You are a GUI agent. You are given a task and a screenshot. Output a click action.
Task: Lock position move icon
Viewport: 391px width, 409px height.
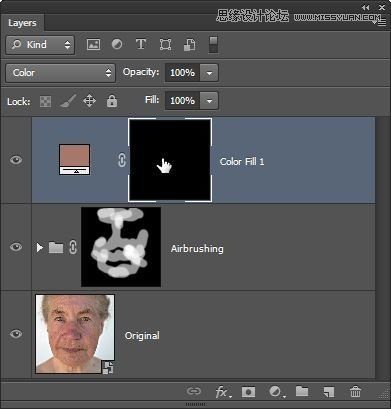[89, 101]
